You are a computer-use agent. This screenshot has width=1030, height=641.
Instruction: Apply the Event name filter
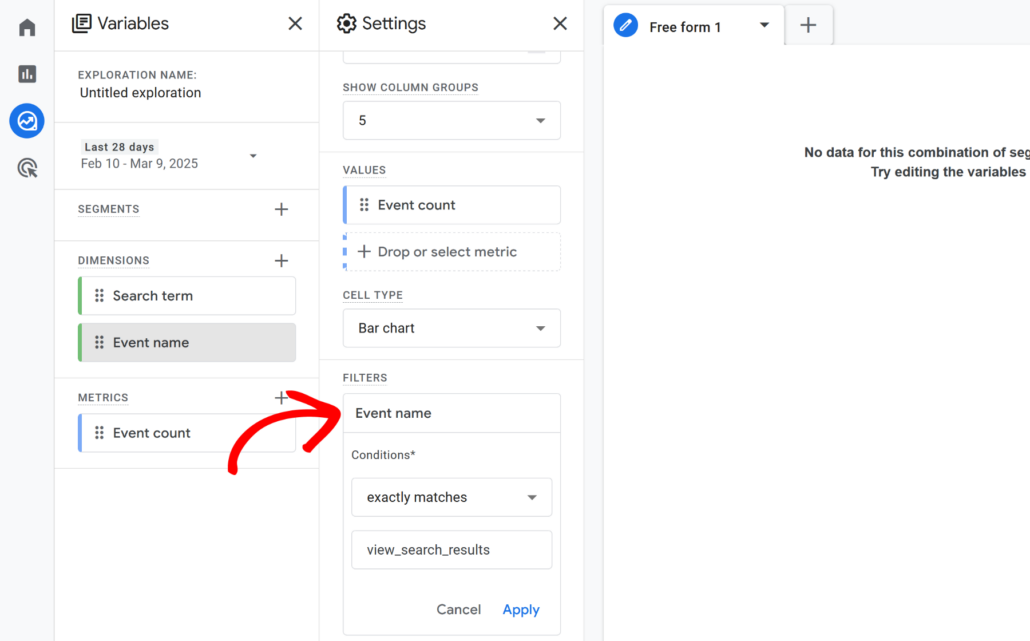point(520,609)
